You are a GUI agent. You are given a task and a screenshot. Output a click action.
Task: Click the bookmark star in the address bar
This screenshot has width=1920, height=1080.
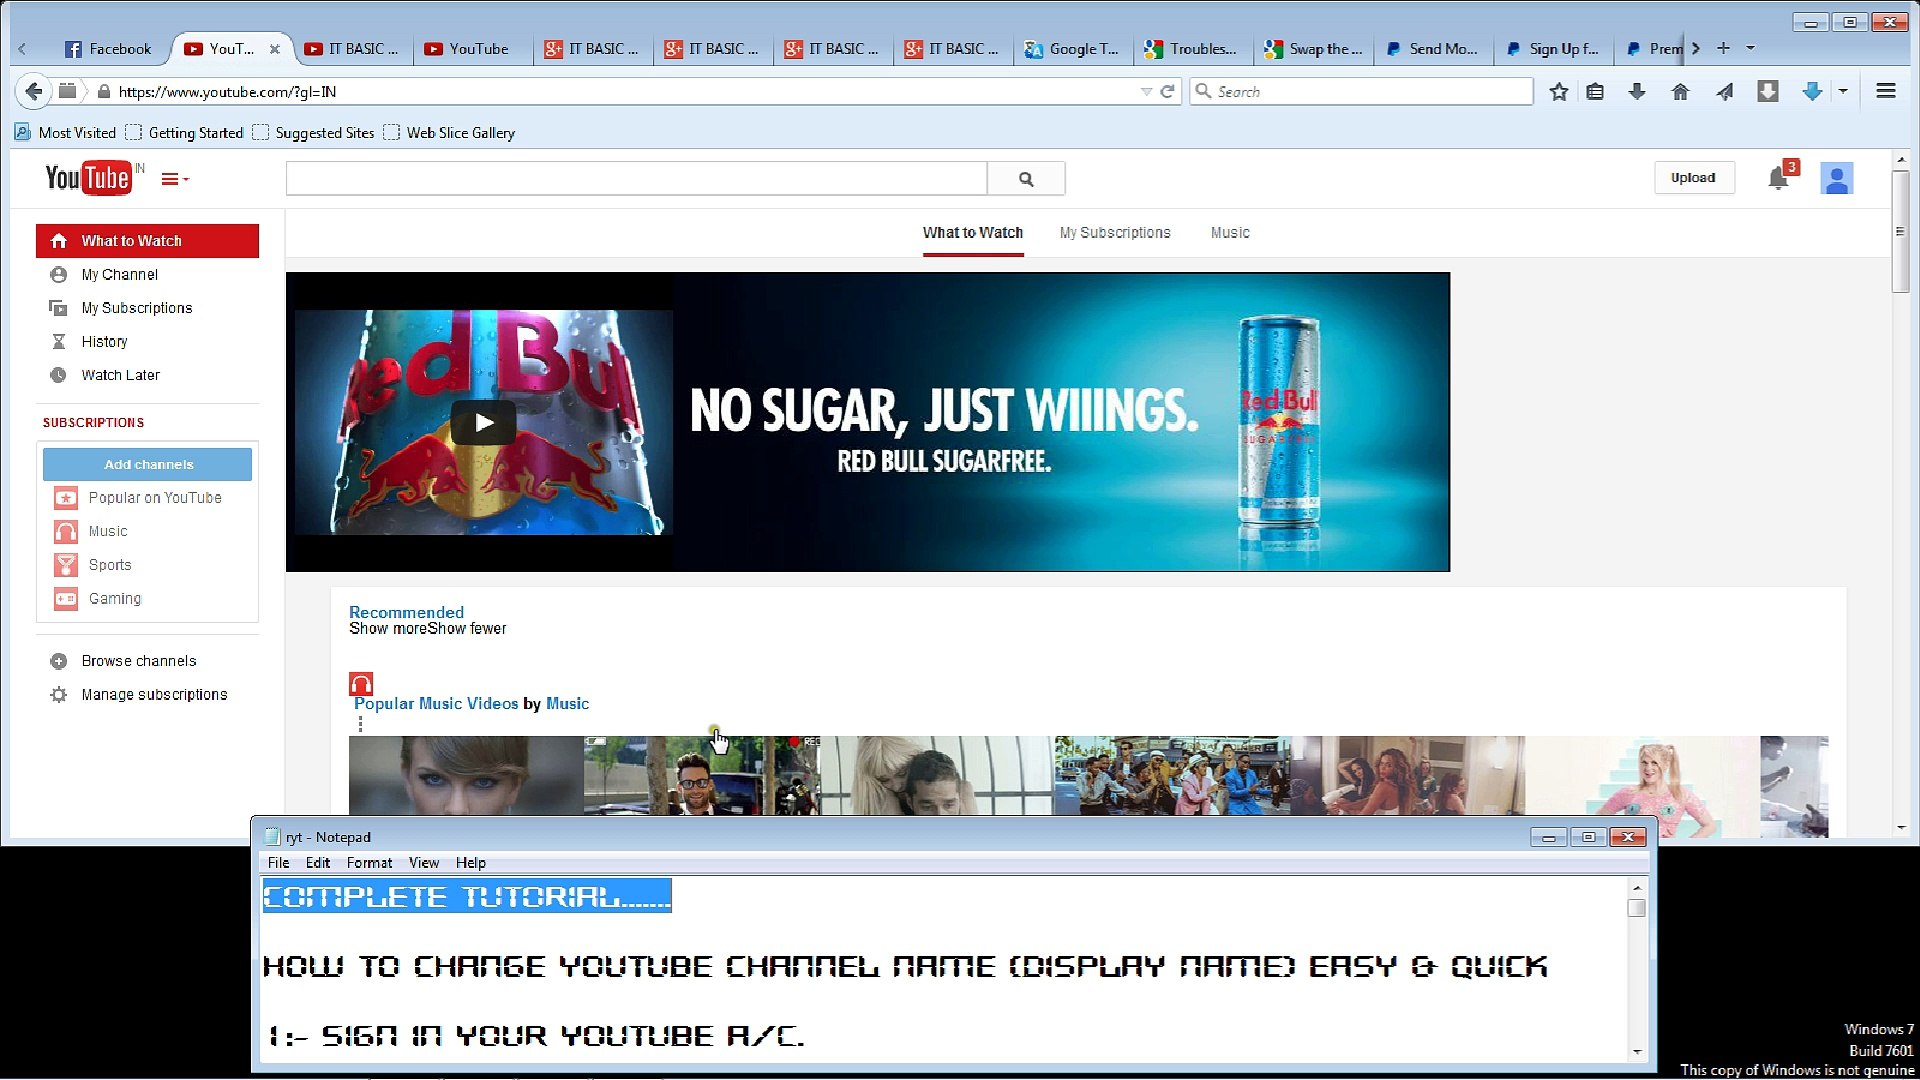point(1558,91)
